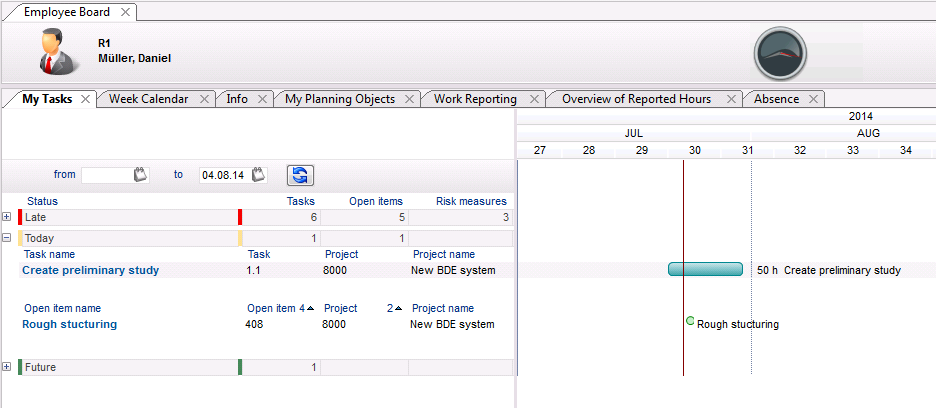Viewport: 936px width, 408px height.
Task: Click the Rough stucturing milestone circle in Gantt
Action: coord(690,321)
